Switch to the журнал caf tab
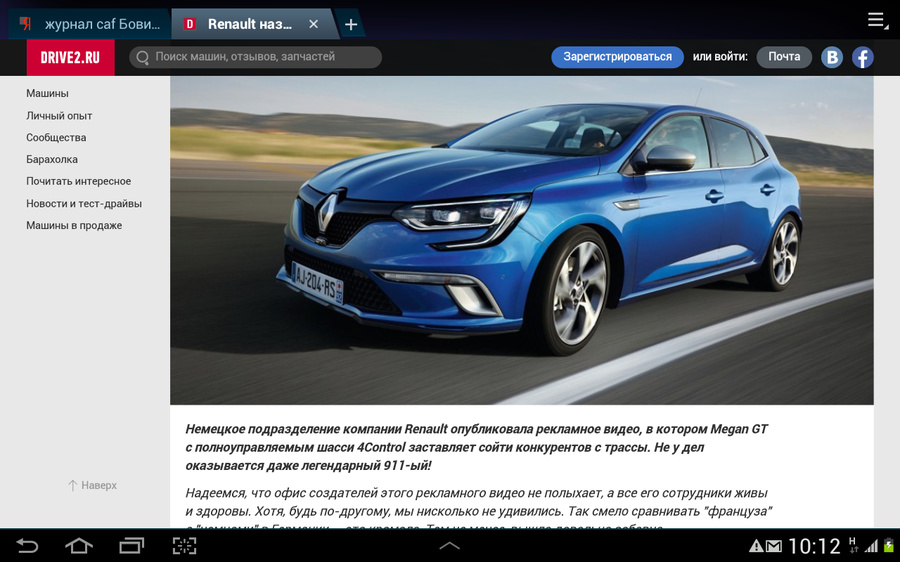Screen dimensions: 900x562 tap(89, 24)
